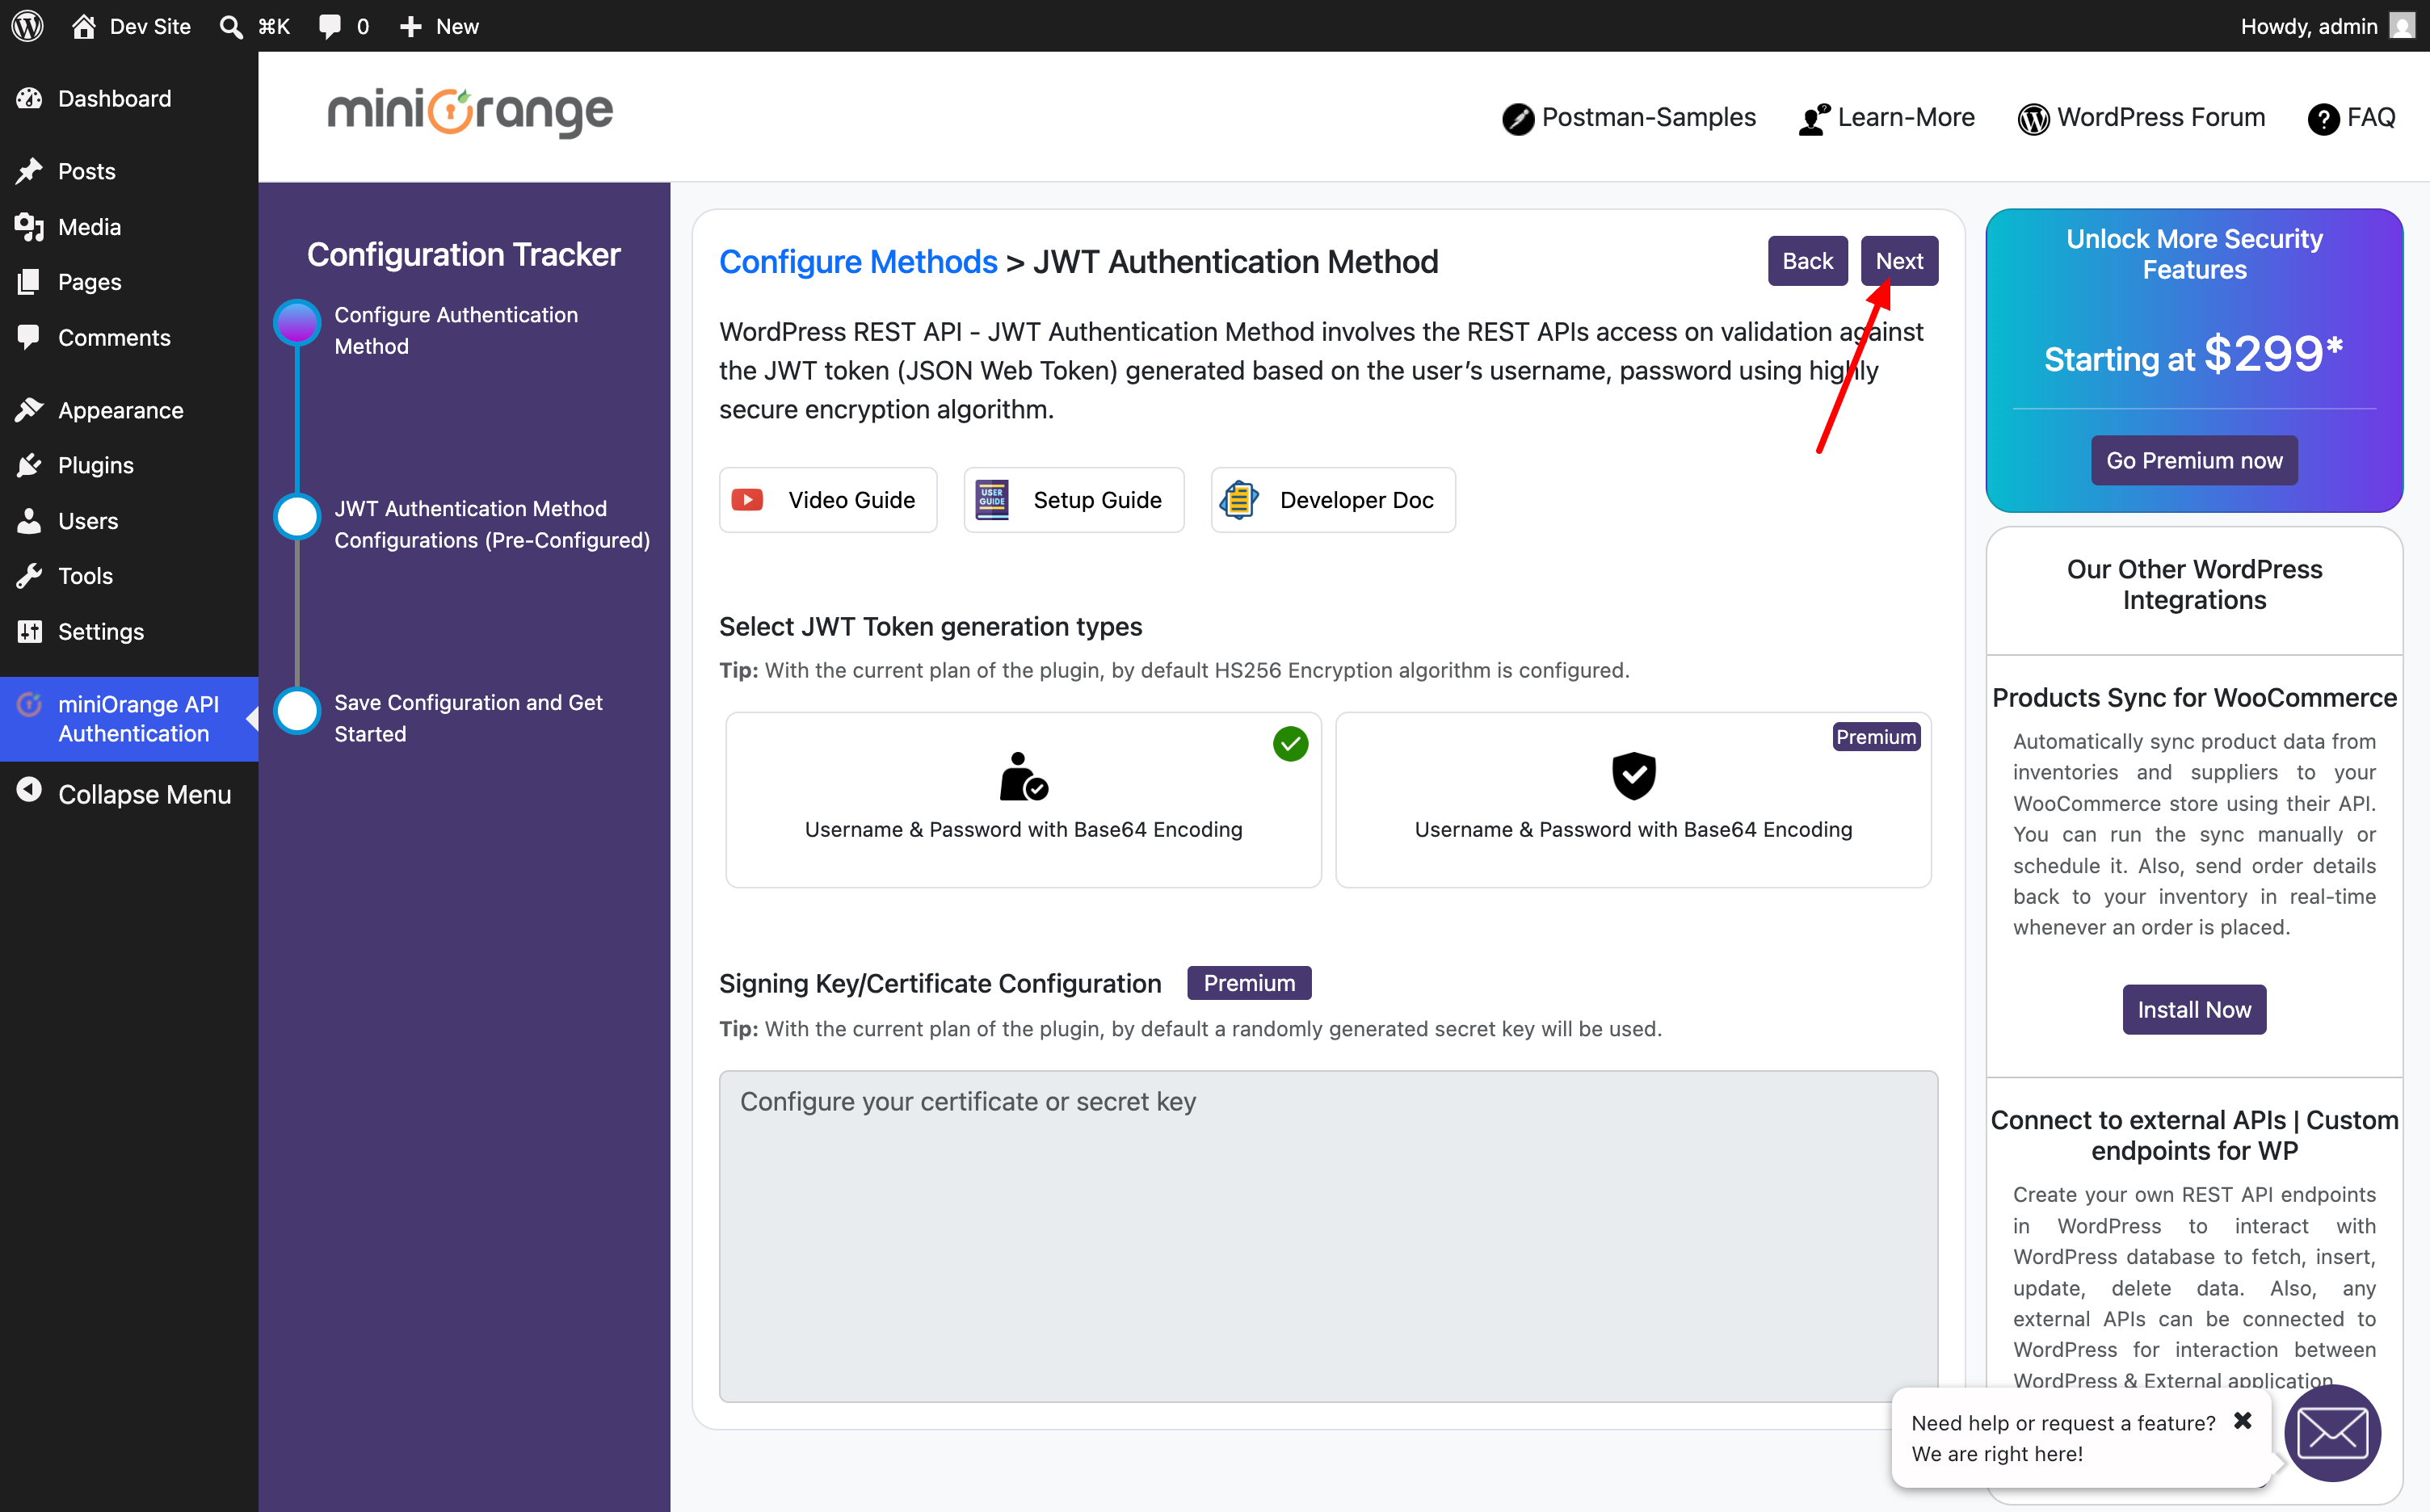This screenshot has width=2430, height=1512.
Task: Select free Username & Password Base64 card
Action: point(1023,800)
